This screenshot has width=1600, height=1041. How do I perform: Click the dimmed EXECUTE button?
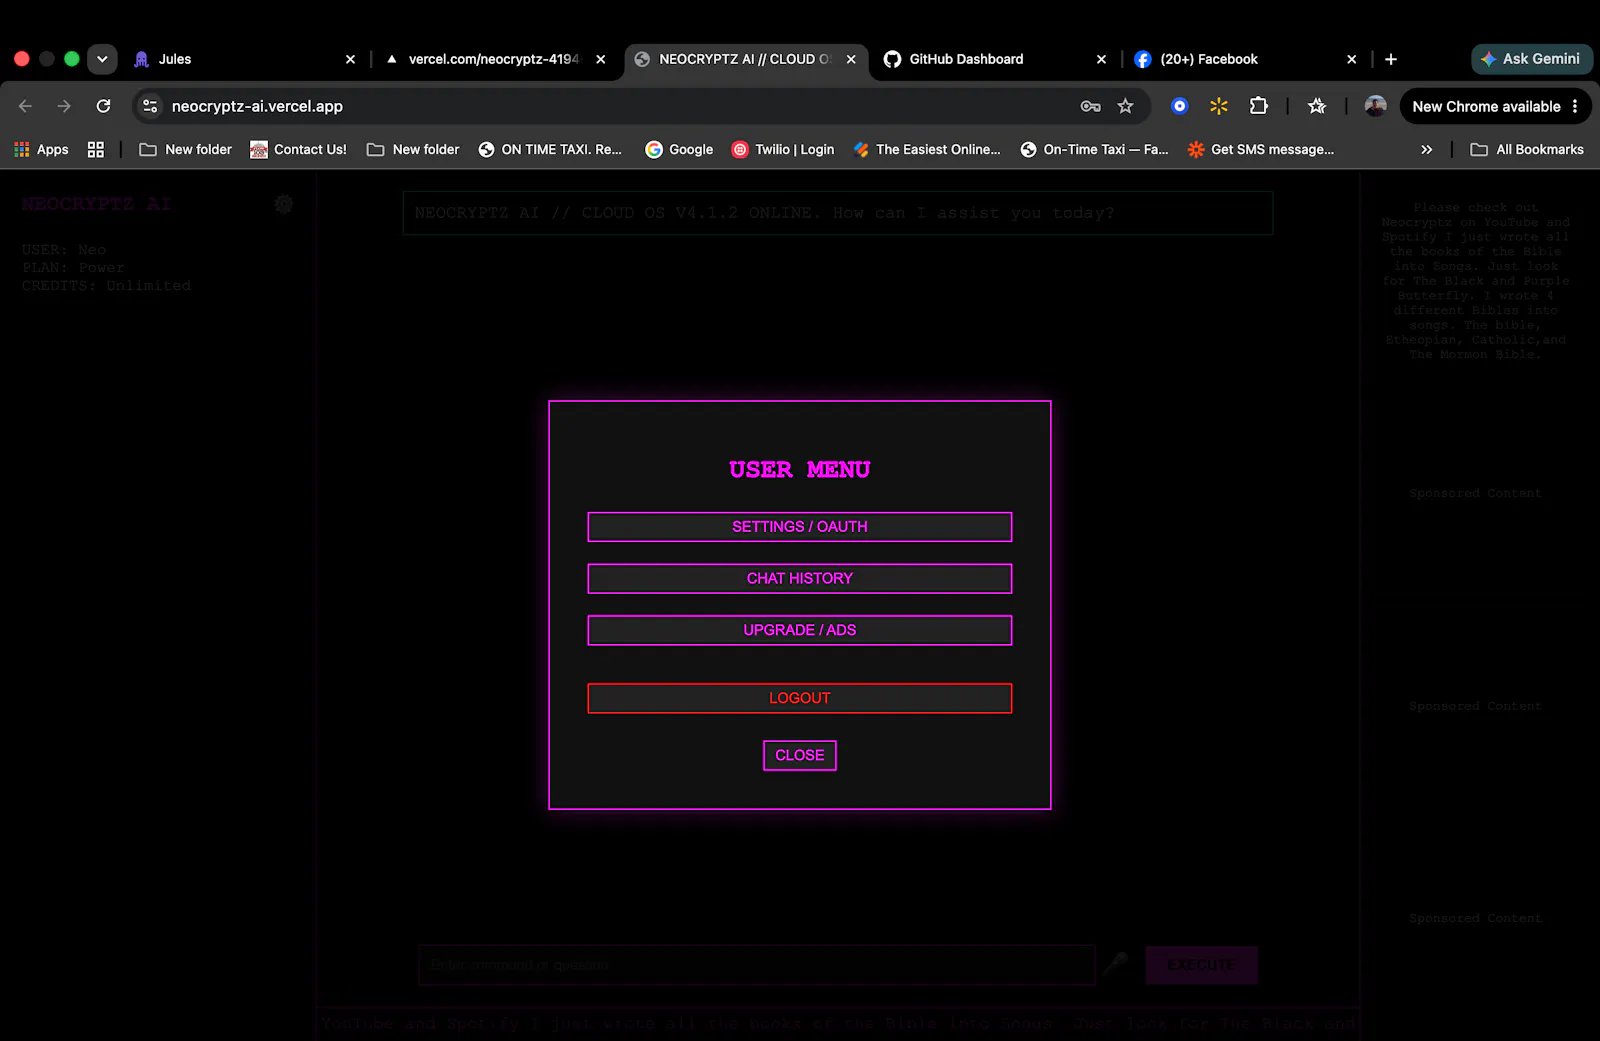pyautogui.click(x=1201, y=965)
